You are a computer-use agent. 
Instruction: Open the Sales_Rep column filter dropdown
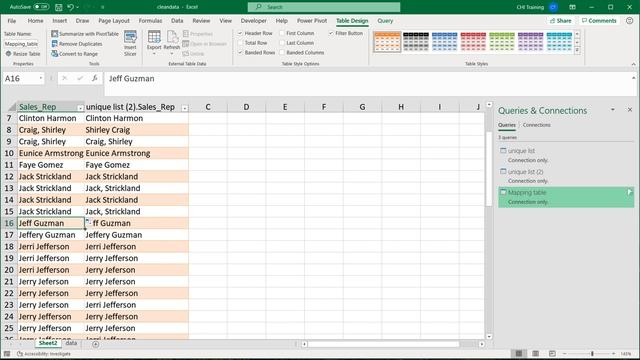tap(80, 108)
